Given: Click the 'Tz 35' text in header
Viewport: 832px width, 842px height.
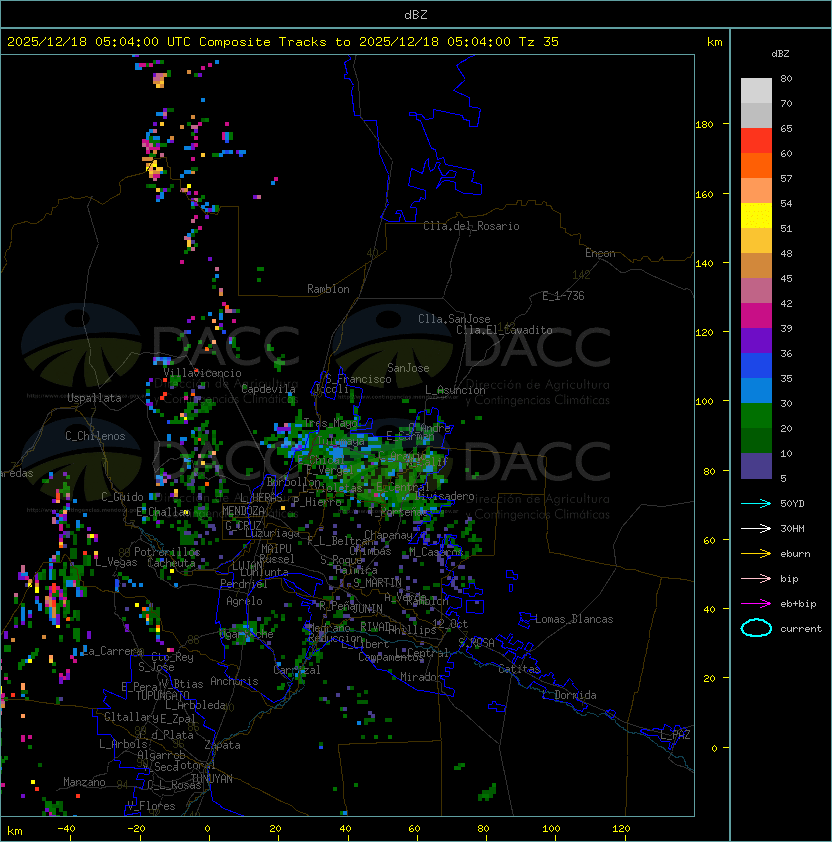Looking at the screenshot, I should coord(539,42).
